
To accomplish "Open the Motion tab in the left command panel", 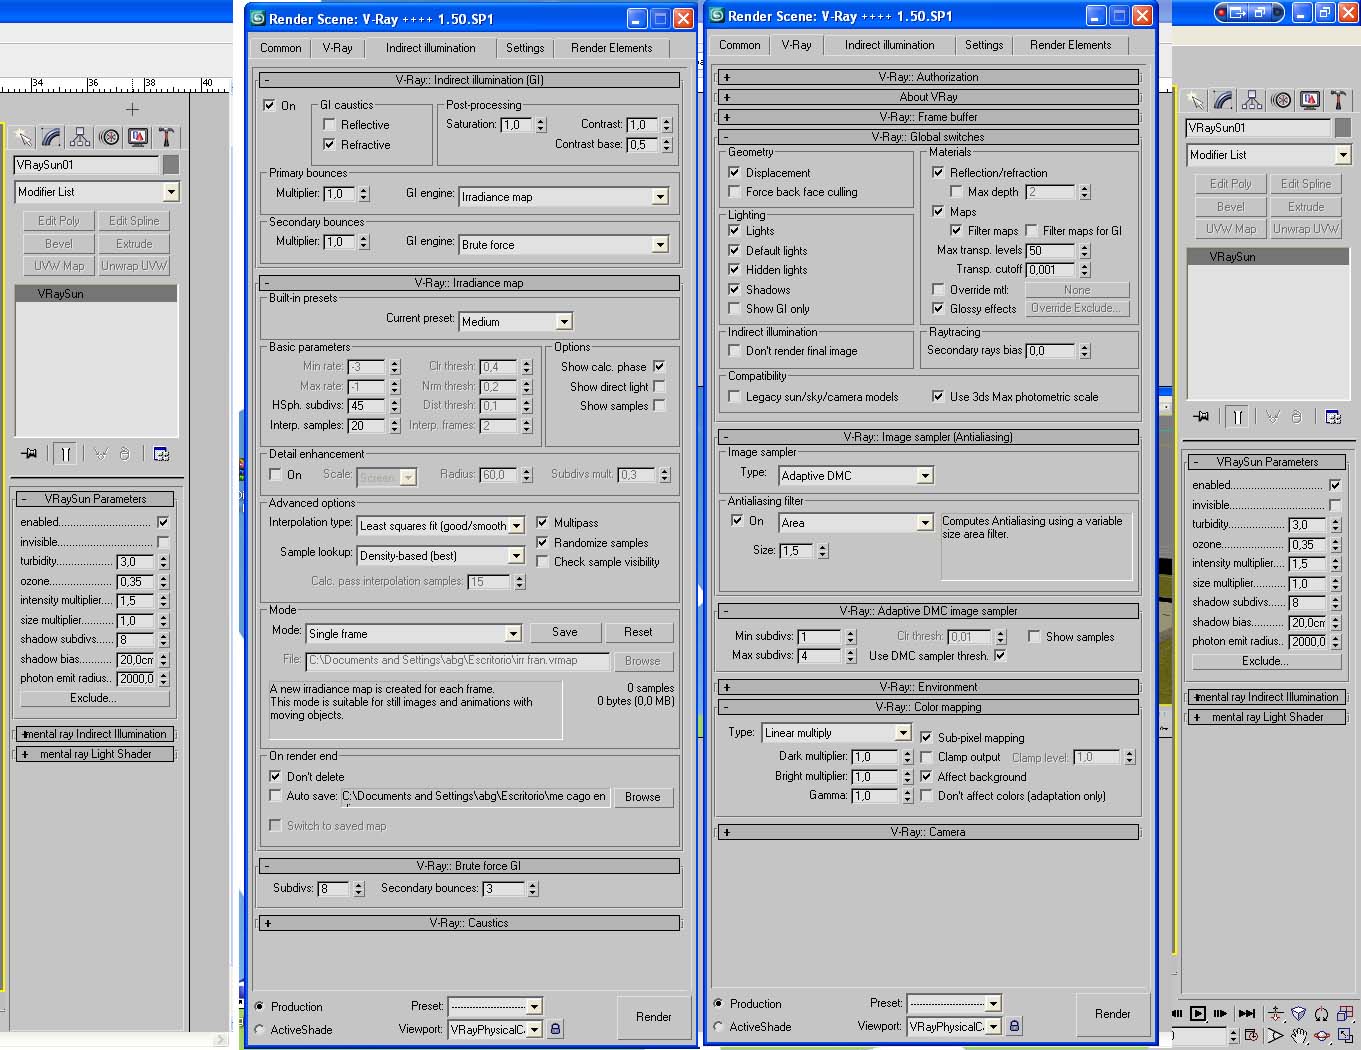I will (x=109, y=137).
